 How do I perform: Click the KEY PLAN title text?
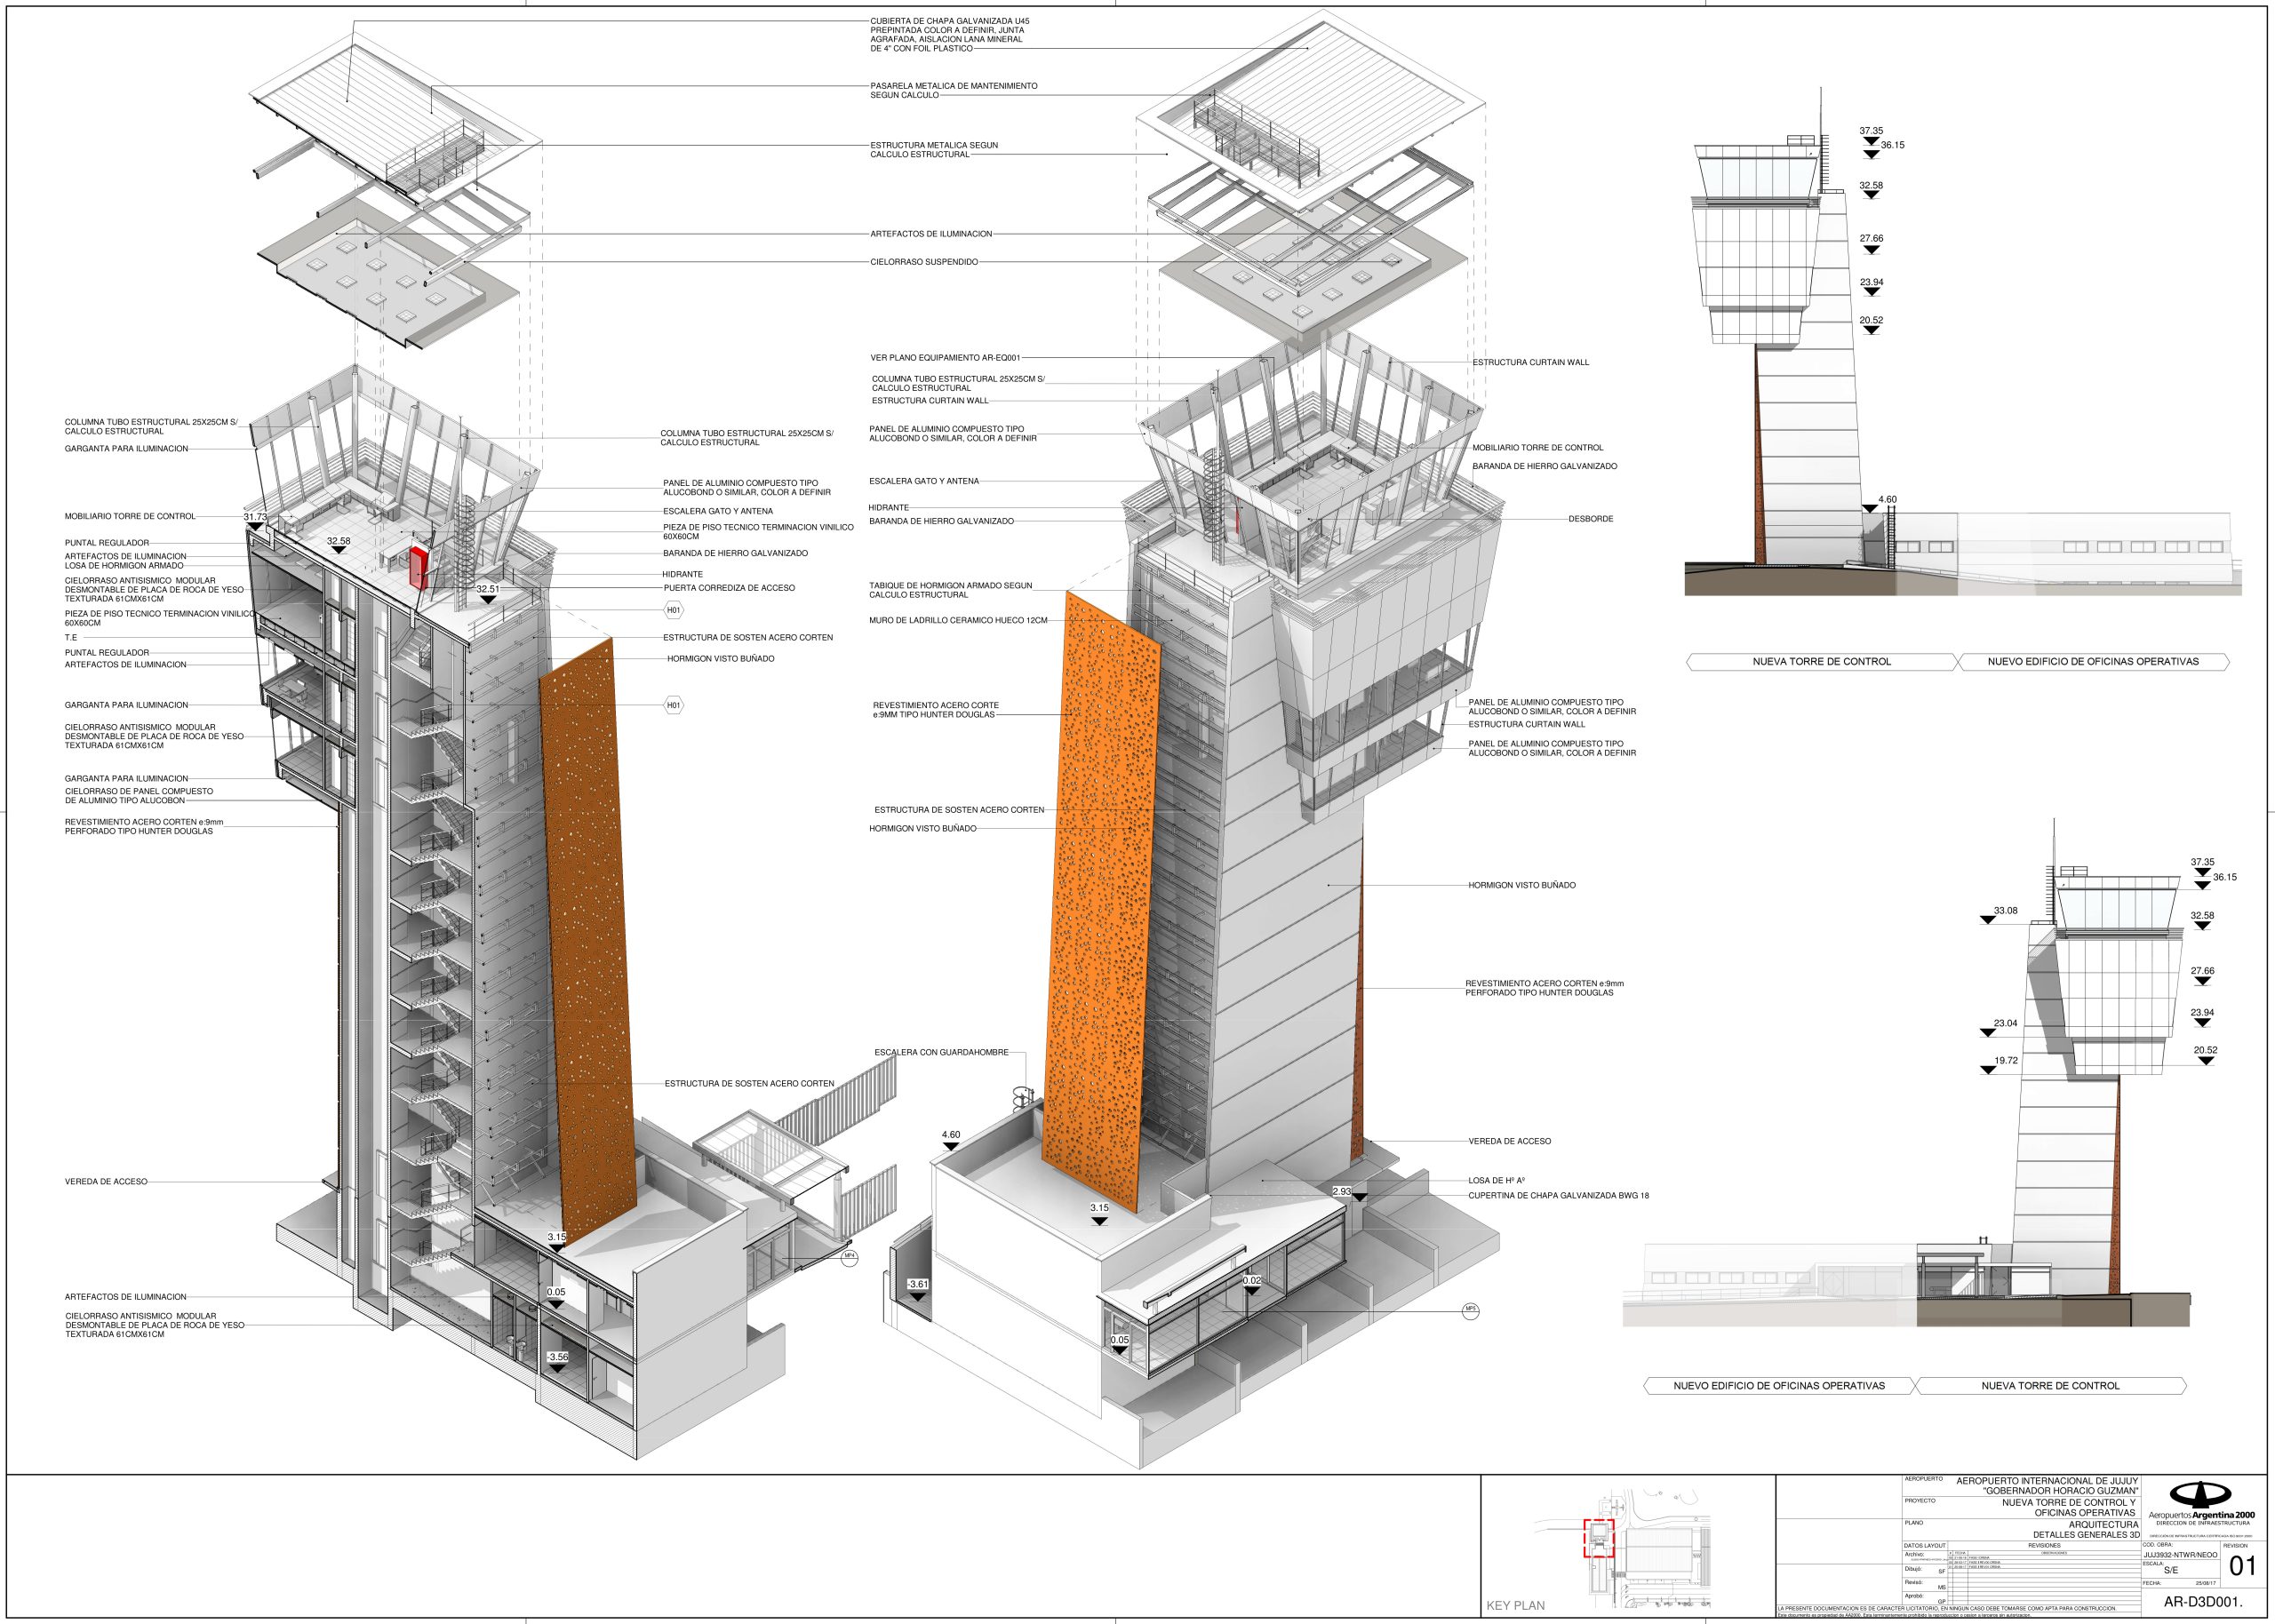pos(1515,1606)
